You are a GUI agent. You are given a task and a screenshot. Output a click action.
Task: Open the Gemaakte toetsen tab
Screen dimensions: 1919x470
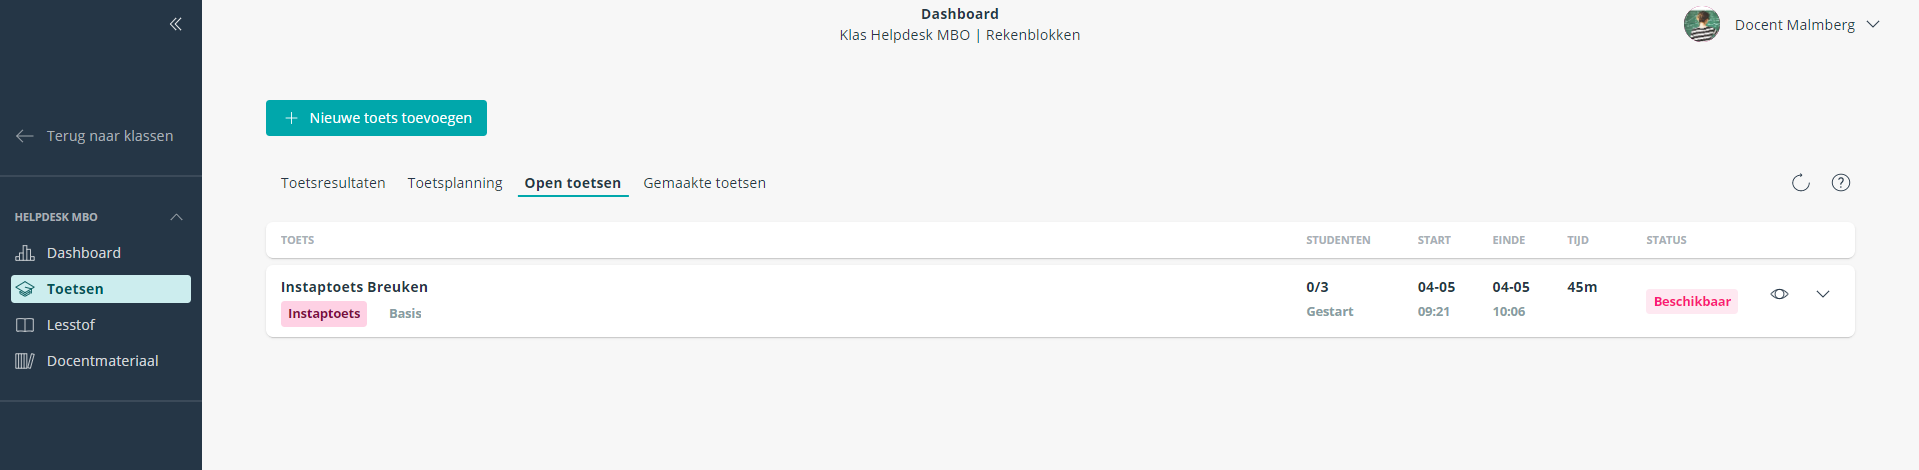coord(704,183)
